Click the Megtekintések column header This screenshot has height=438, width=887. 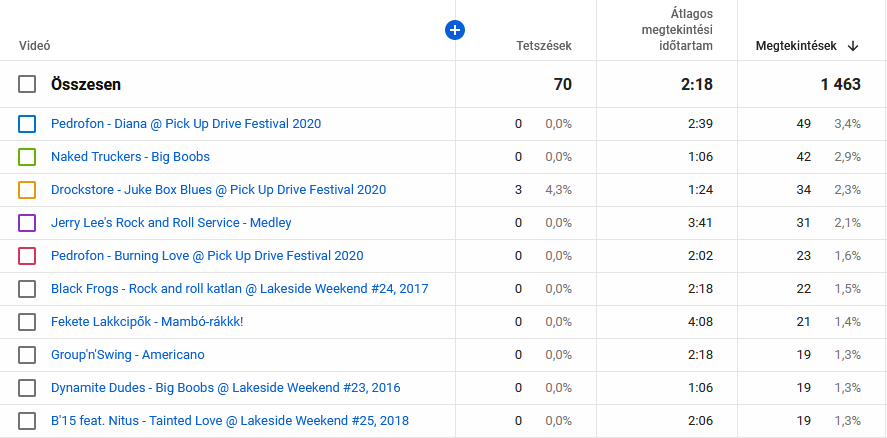pyautogui.click(x=797, y=46)
